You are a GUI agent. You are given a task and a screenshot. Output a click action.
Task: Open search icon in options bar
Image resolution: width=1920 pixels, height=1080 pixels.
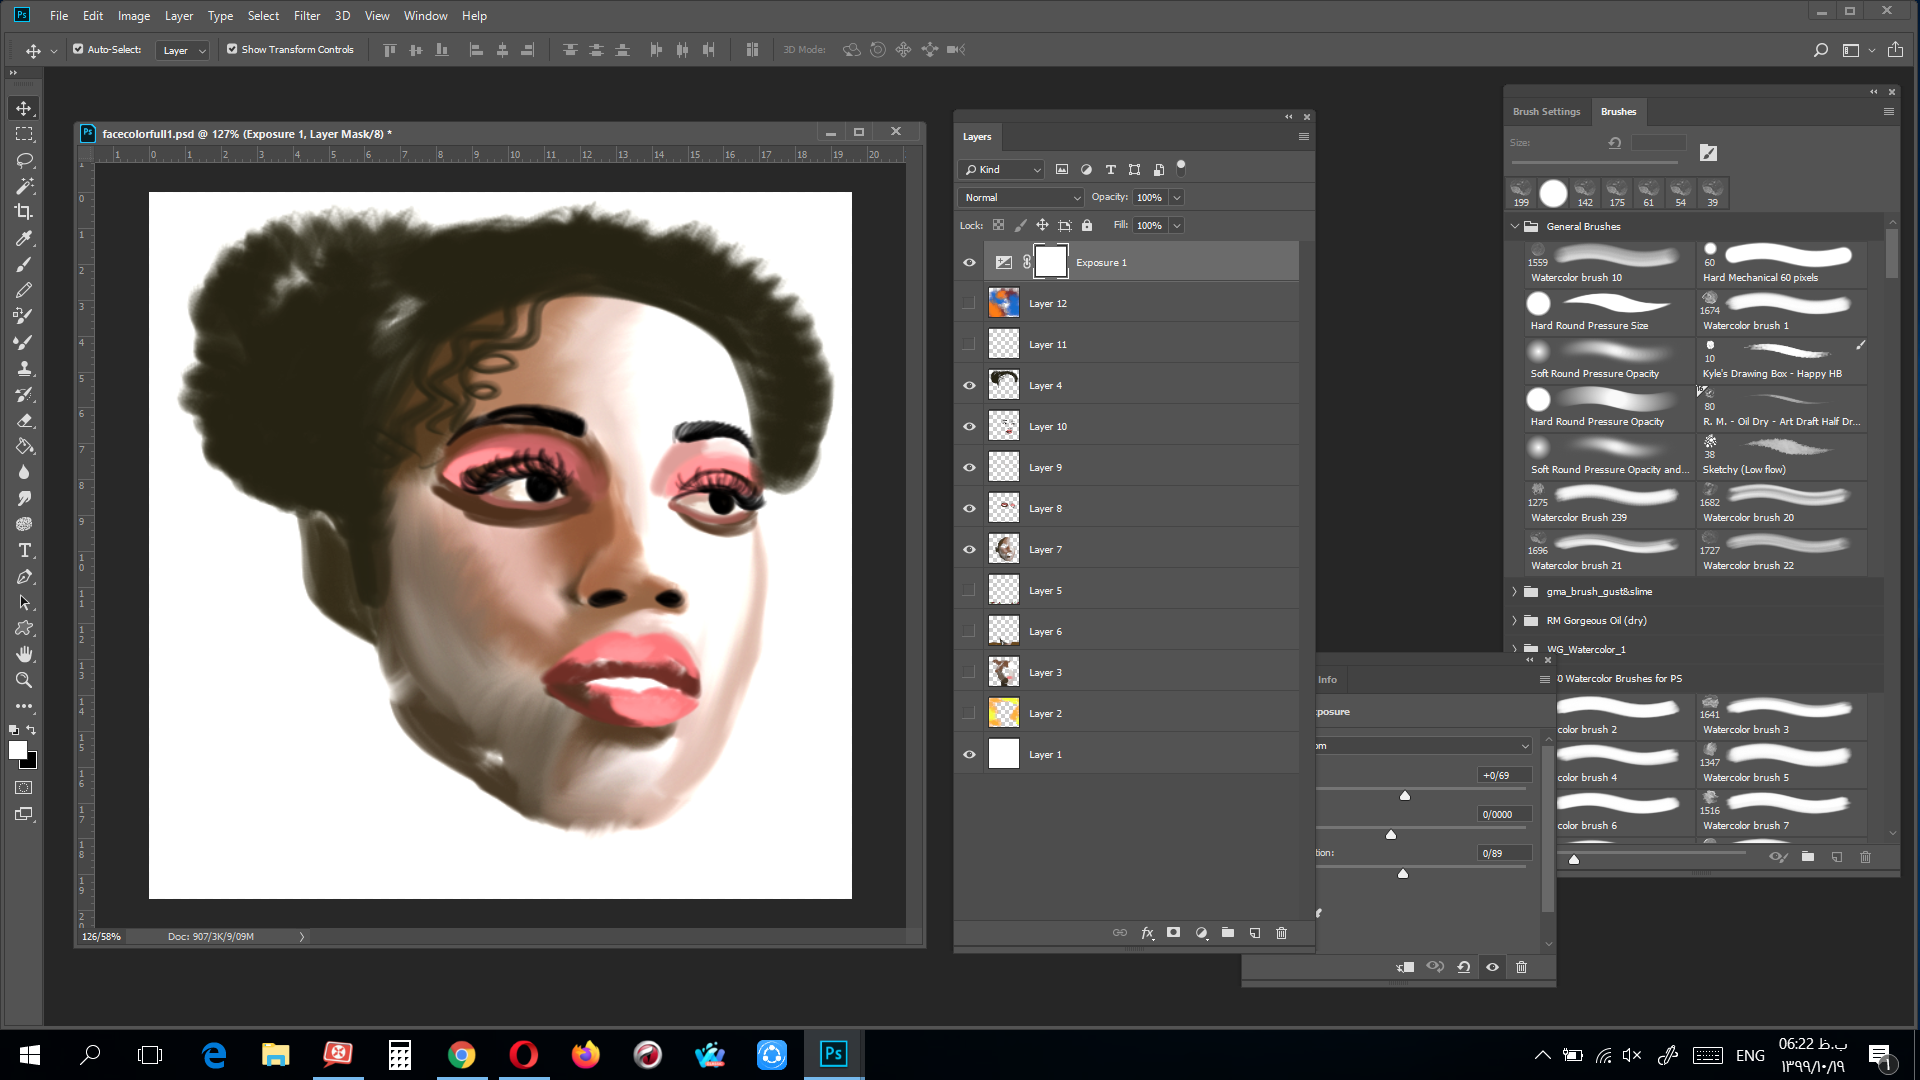[x=1820, y=50]
